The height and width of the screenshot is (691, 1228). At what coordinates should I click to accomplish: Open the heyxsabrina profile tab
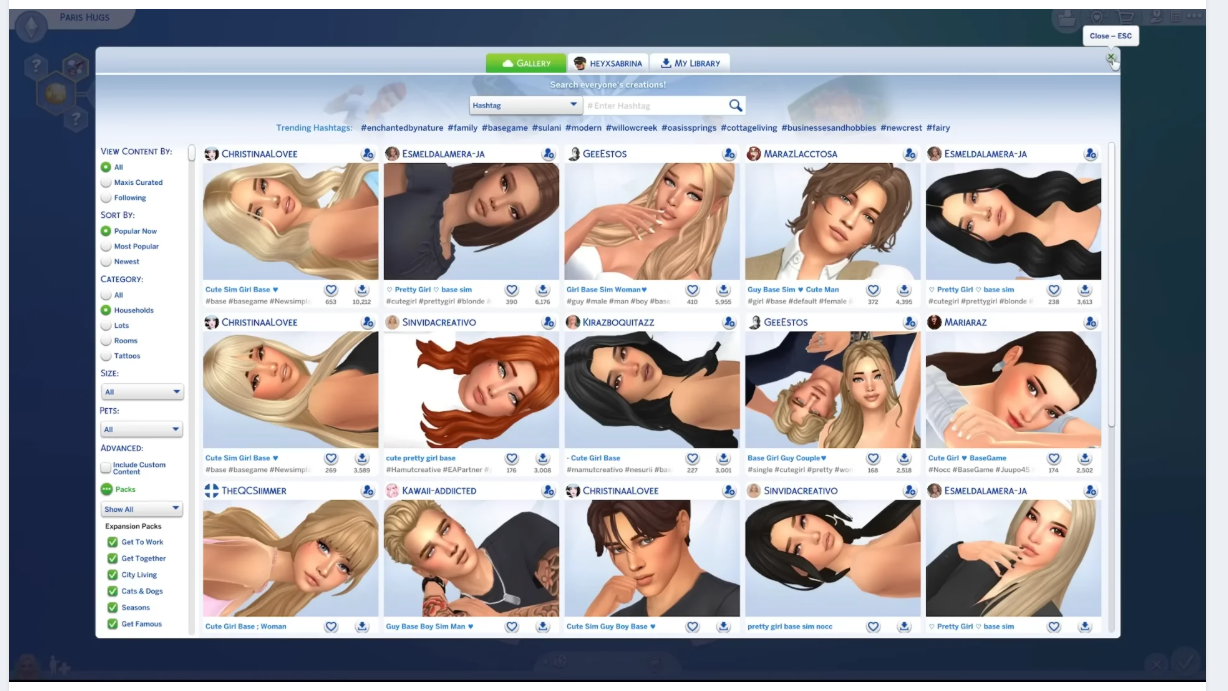tap(608, 63)
